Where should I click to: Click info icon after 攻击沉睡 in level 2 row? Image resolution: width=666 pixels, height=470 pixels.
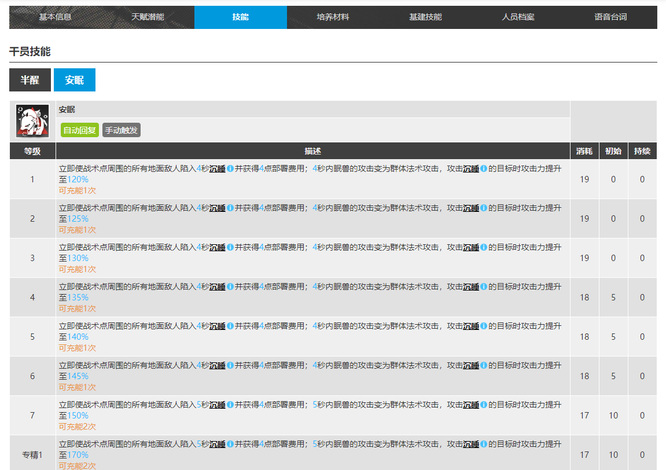point(483,208)
